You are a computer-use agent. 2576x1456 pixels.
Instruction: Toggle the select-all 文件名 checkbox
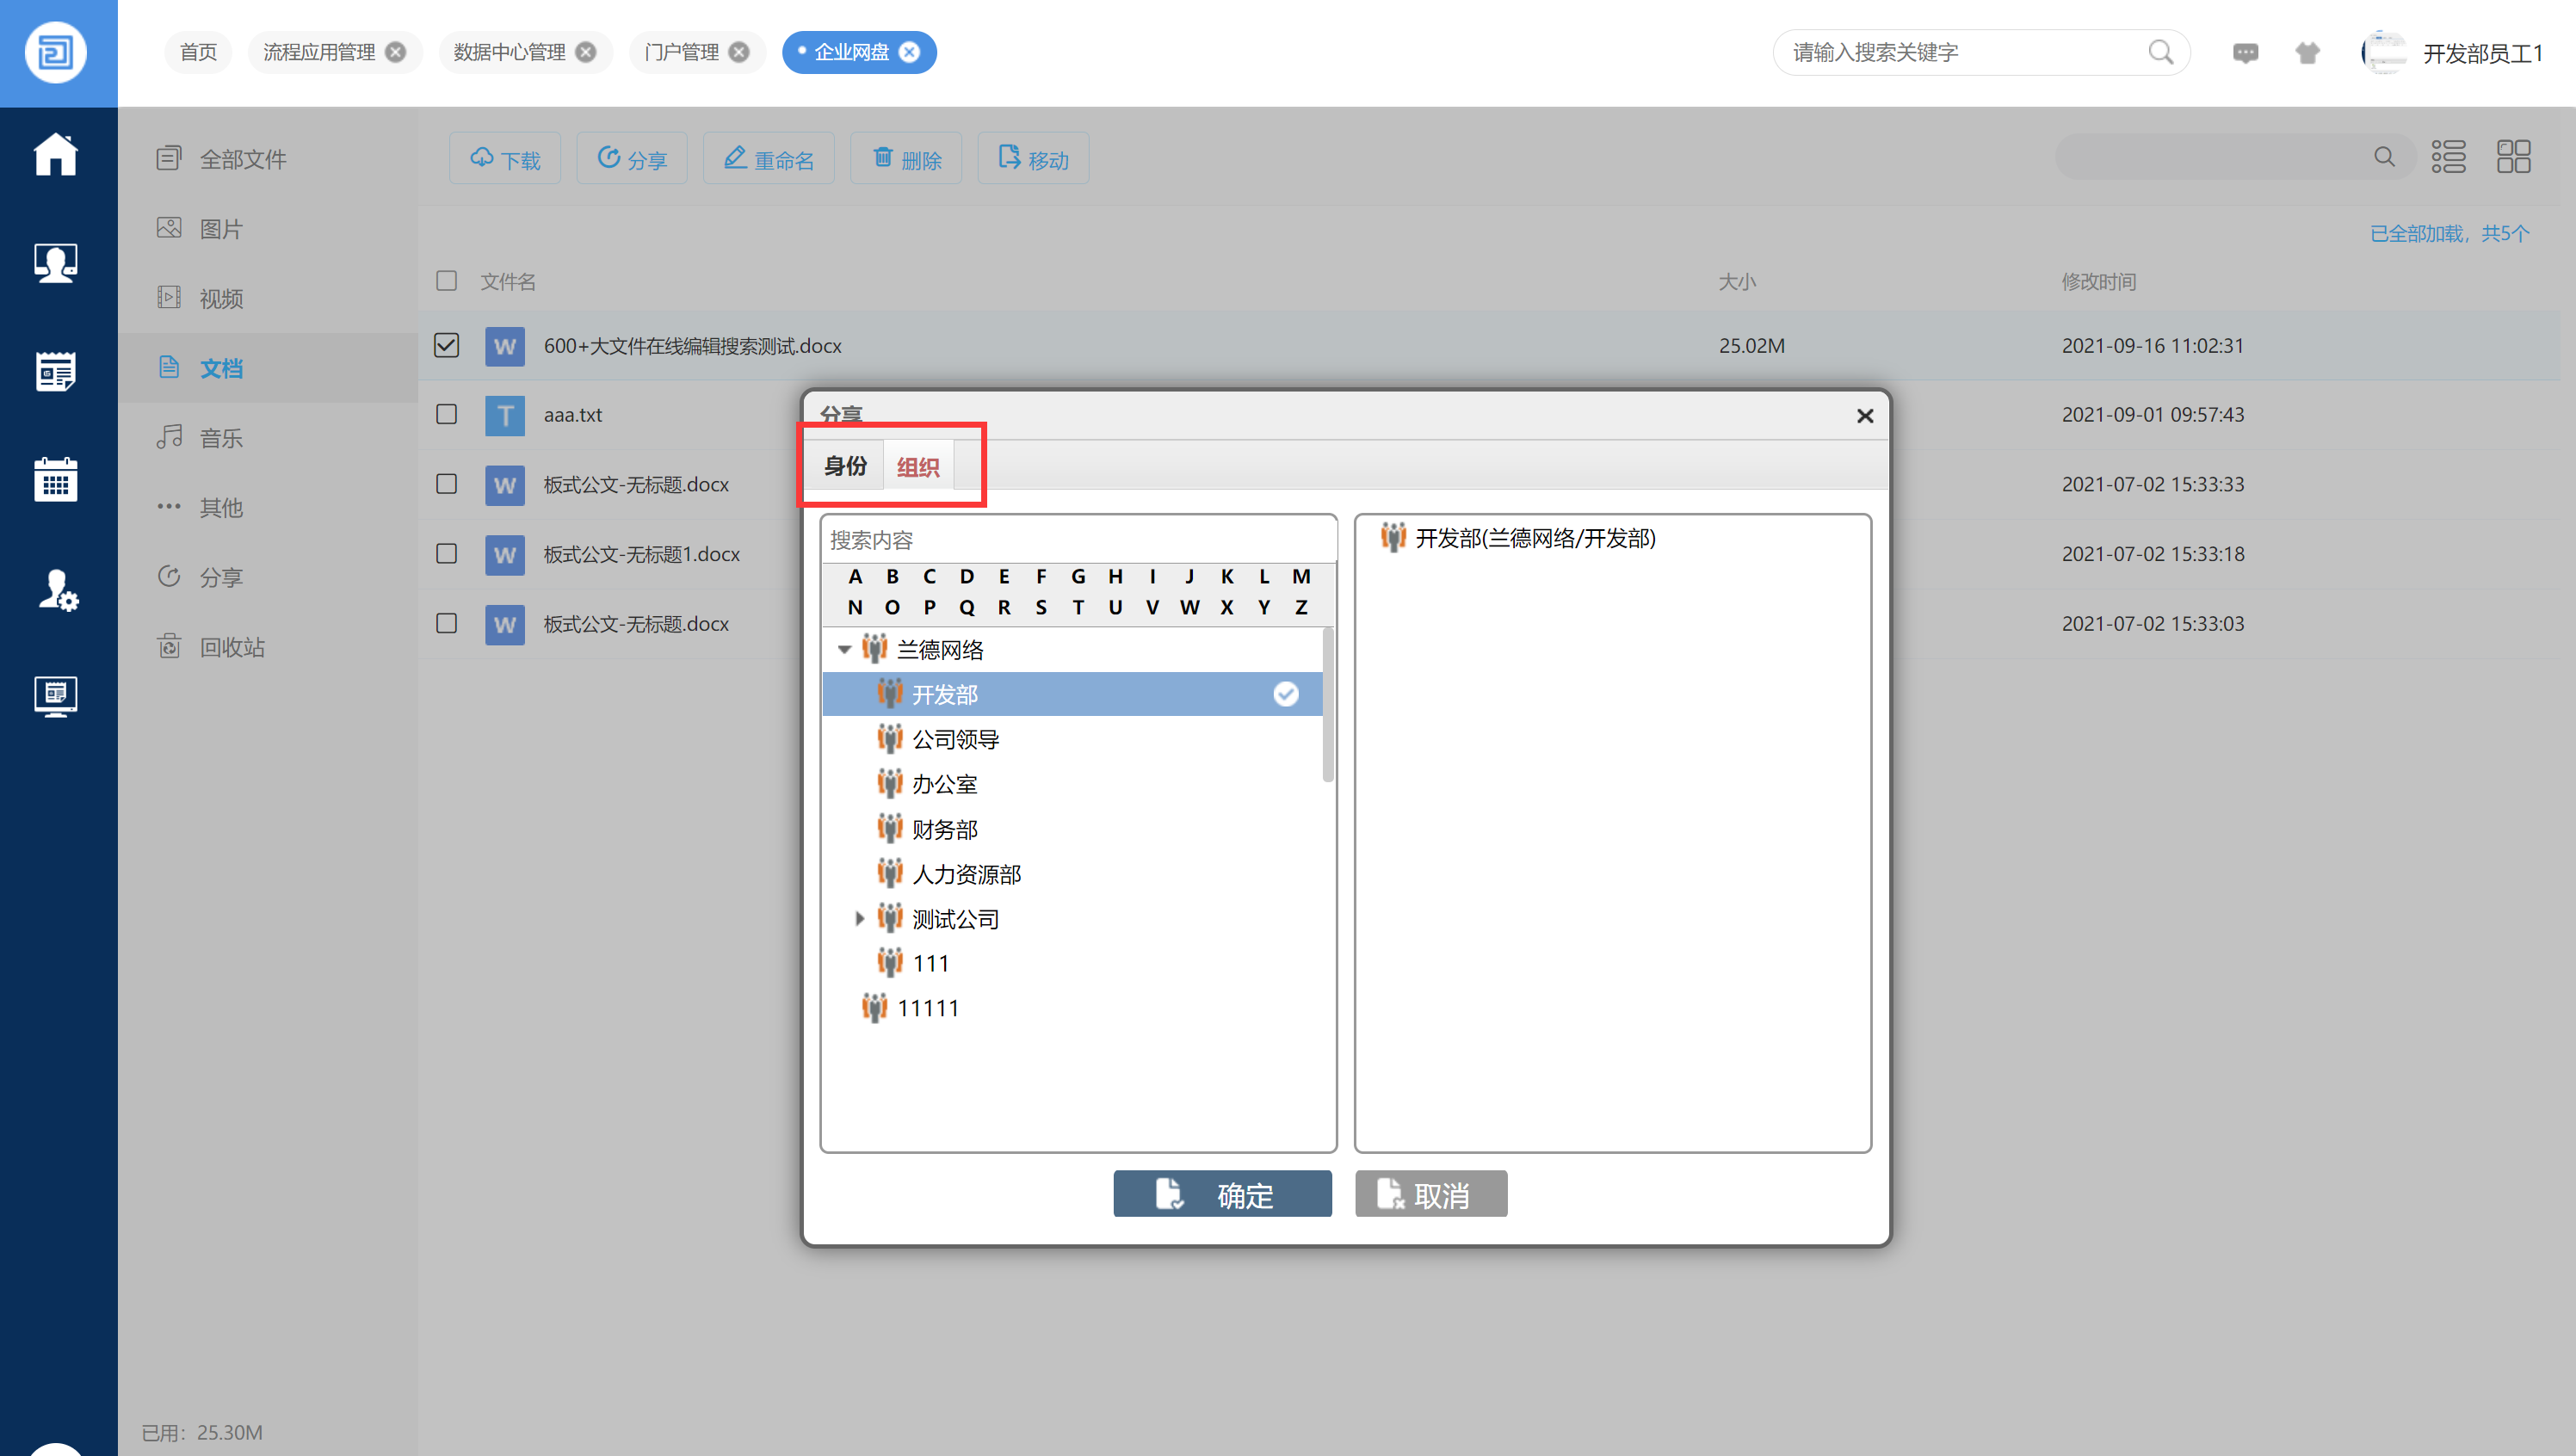(x=446, y=281)
